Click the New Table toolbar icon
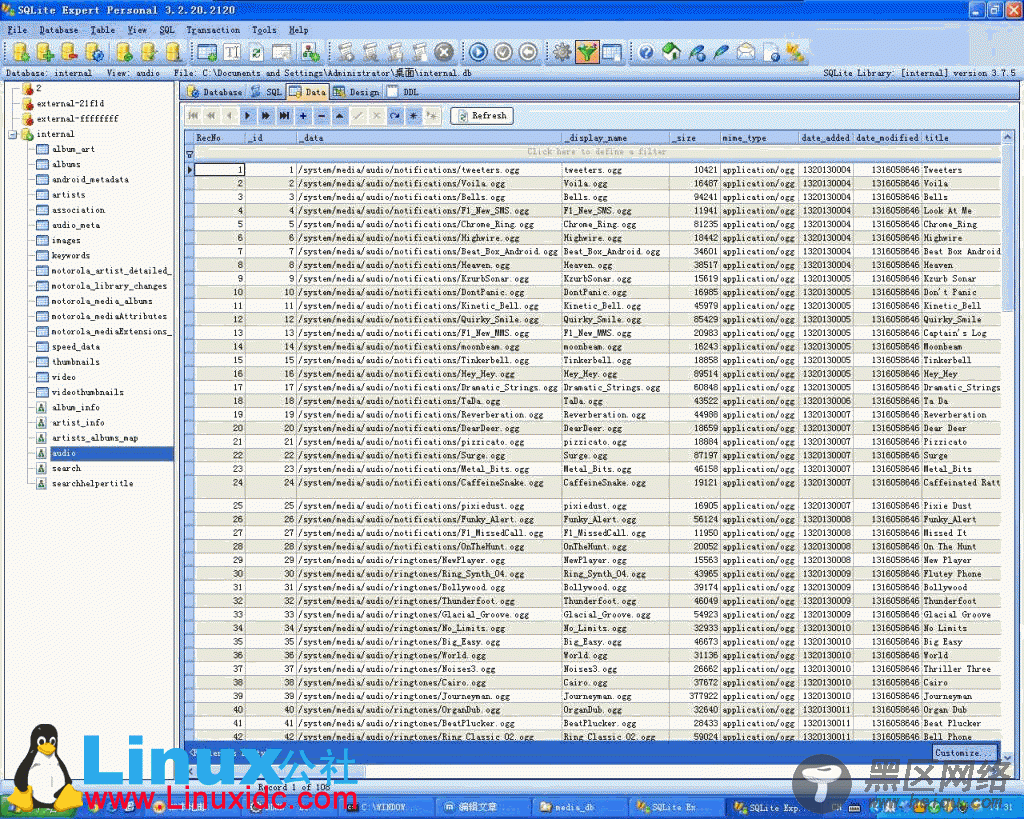 (x=207, y=52)
